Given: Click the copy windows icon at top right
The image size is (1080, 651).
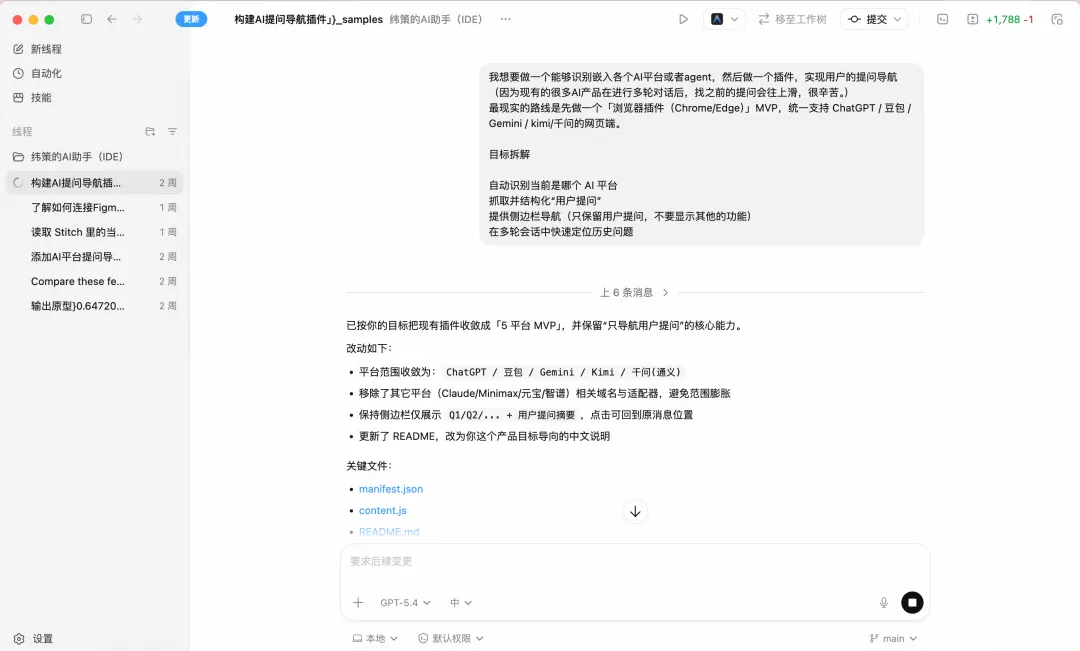Looking at the screenshot, I should pyautogui.click(x=1057, y=19).
